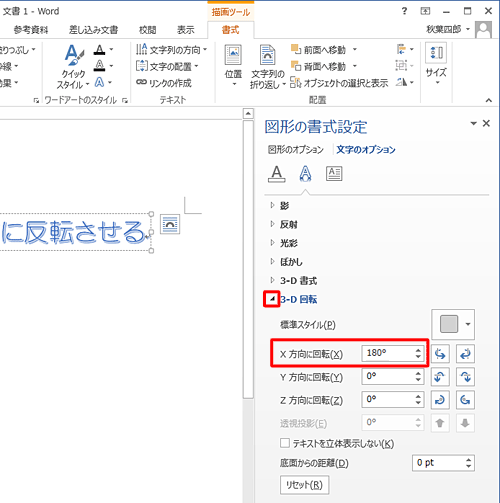
Task: Open the Send Backward dropdown arrow
Action: [x=355, y=66]
